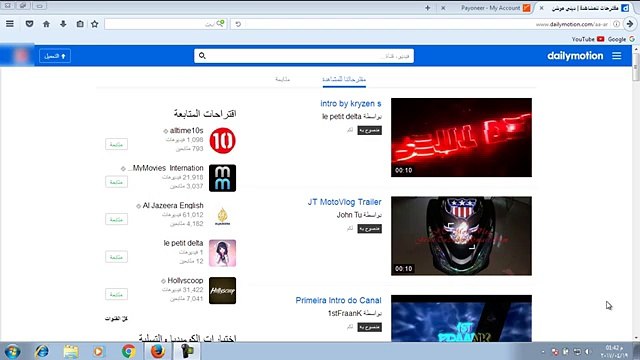
Task: Click the navigation arrow beside the address bar
Action: [x=630, y=24]
